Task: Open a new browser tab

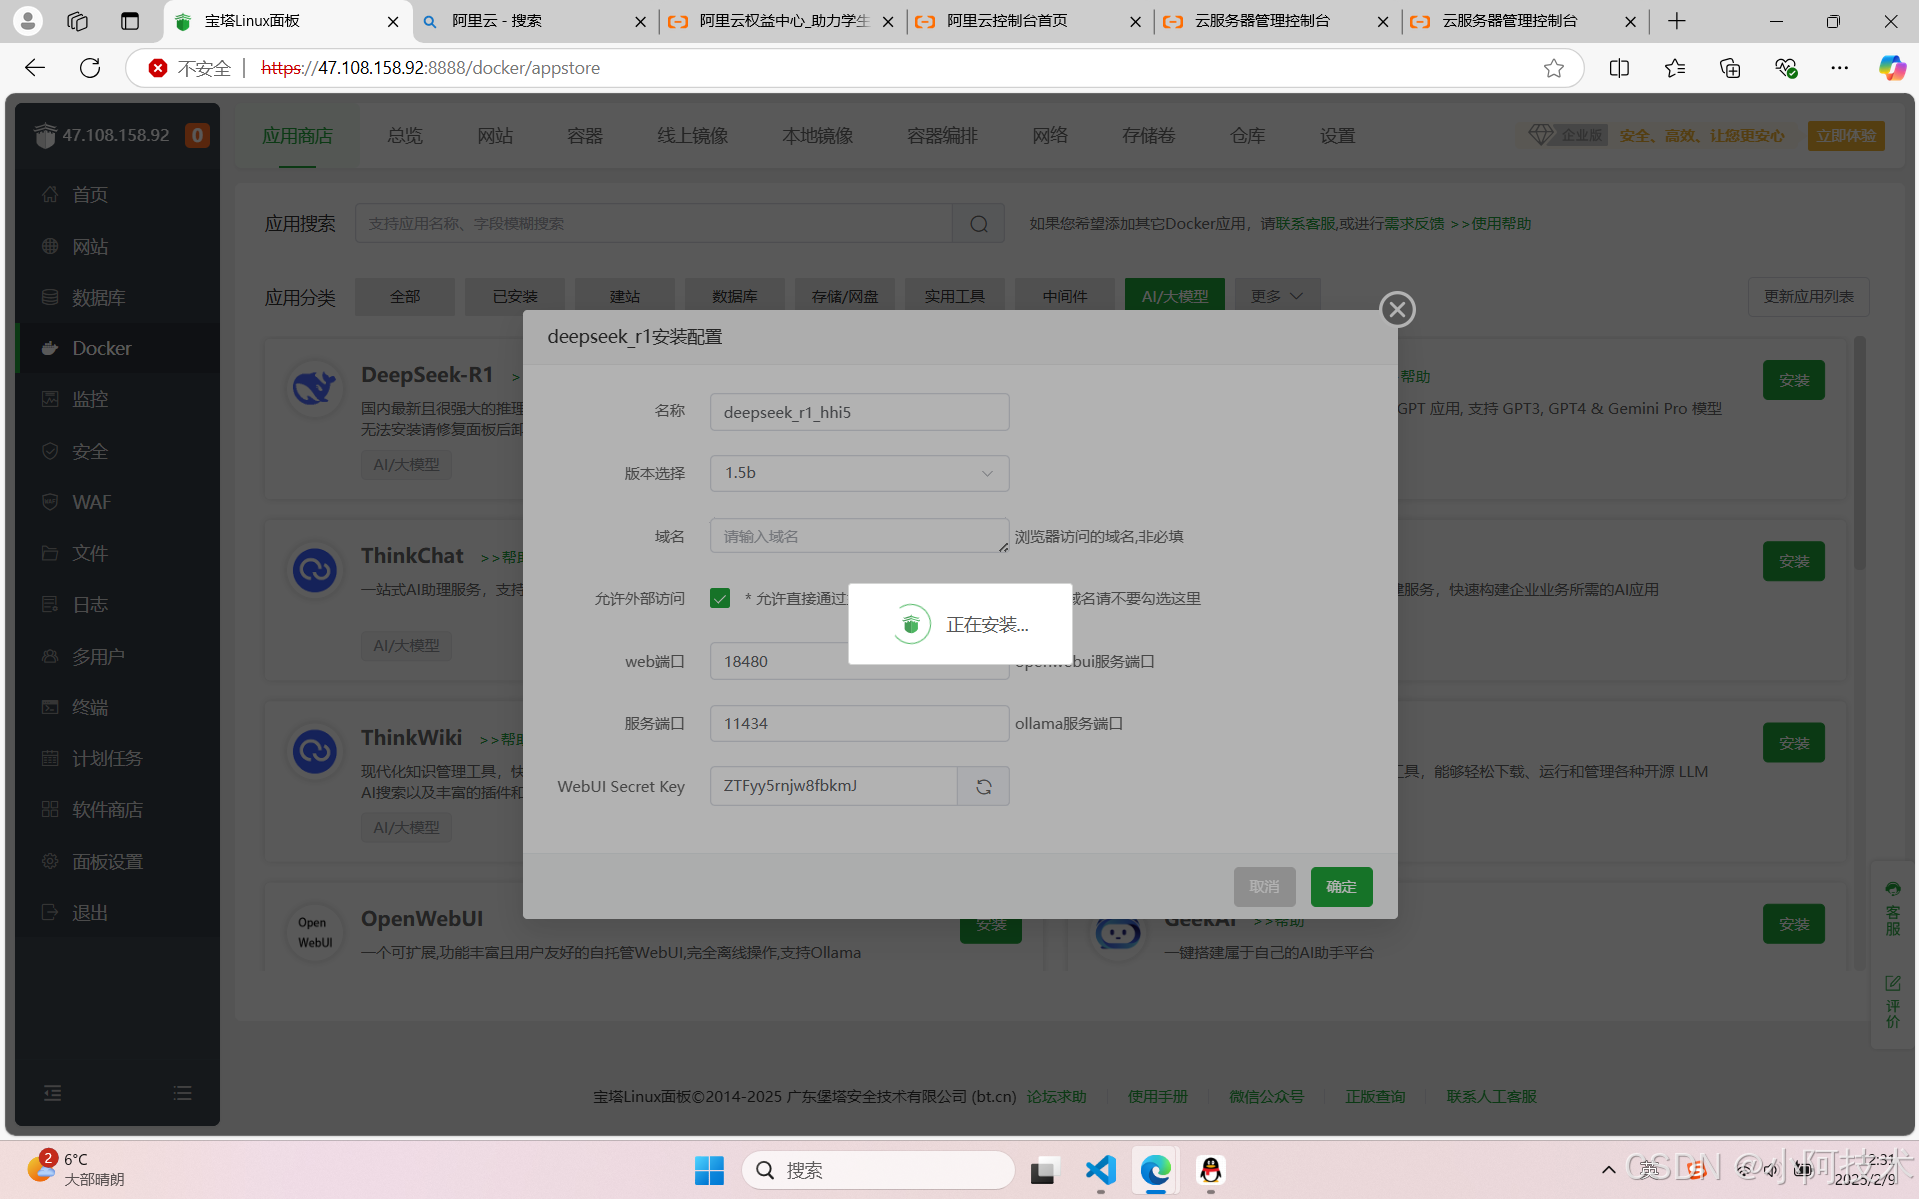Action: 1677,21
